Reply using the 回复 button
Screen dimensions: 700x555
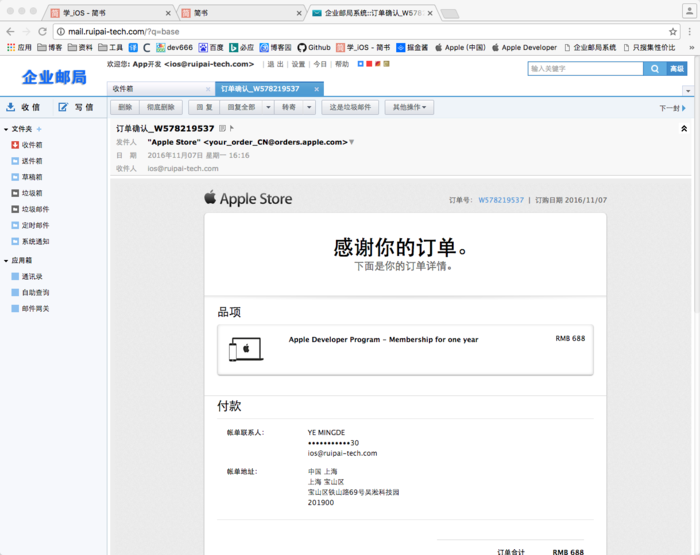(204, 107)
